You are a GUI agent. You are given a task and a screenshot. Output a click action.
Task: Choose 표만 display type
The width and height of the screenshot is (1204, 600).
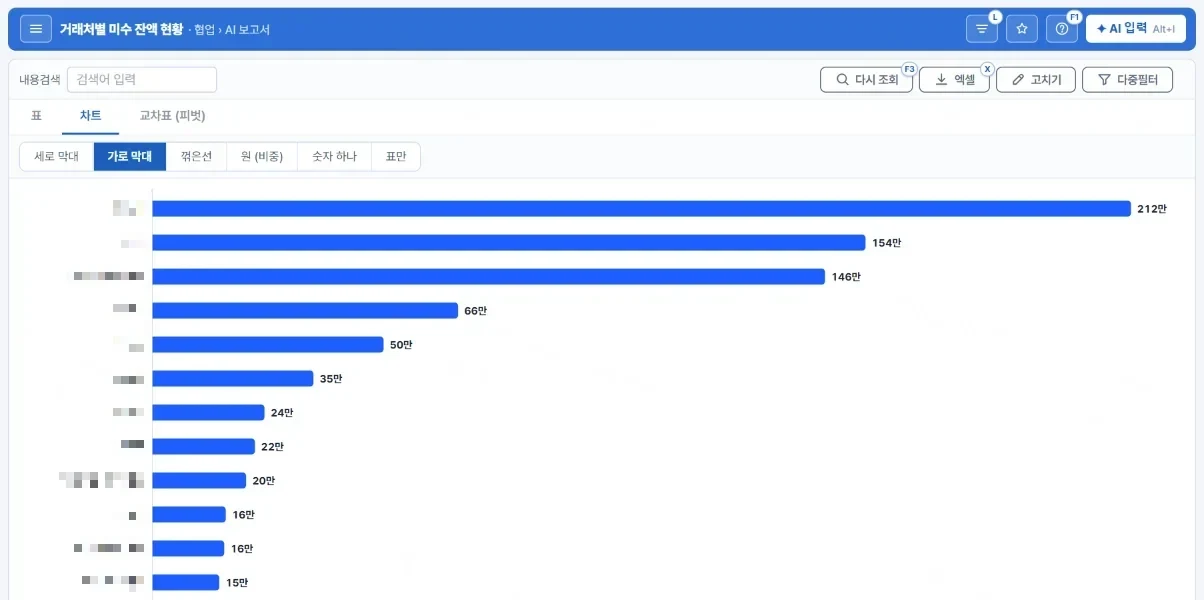[396, 157]
